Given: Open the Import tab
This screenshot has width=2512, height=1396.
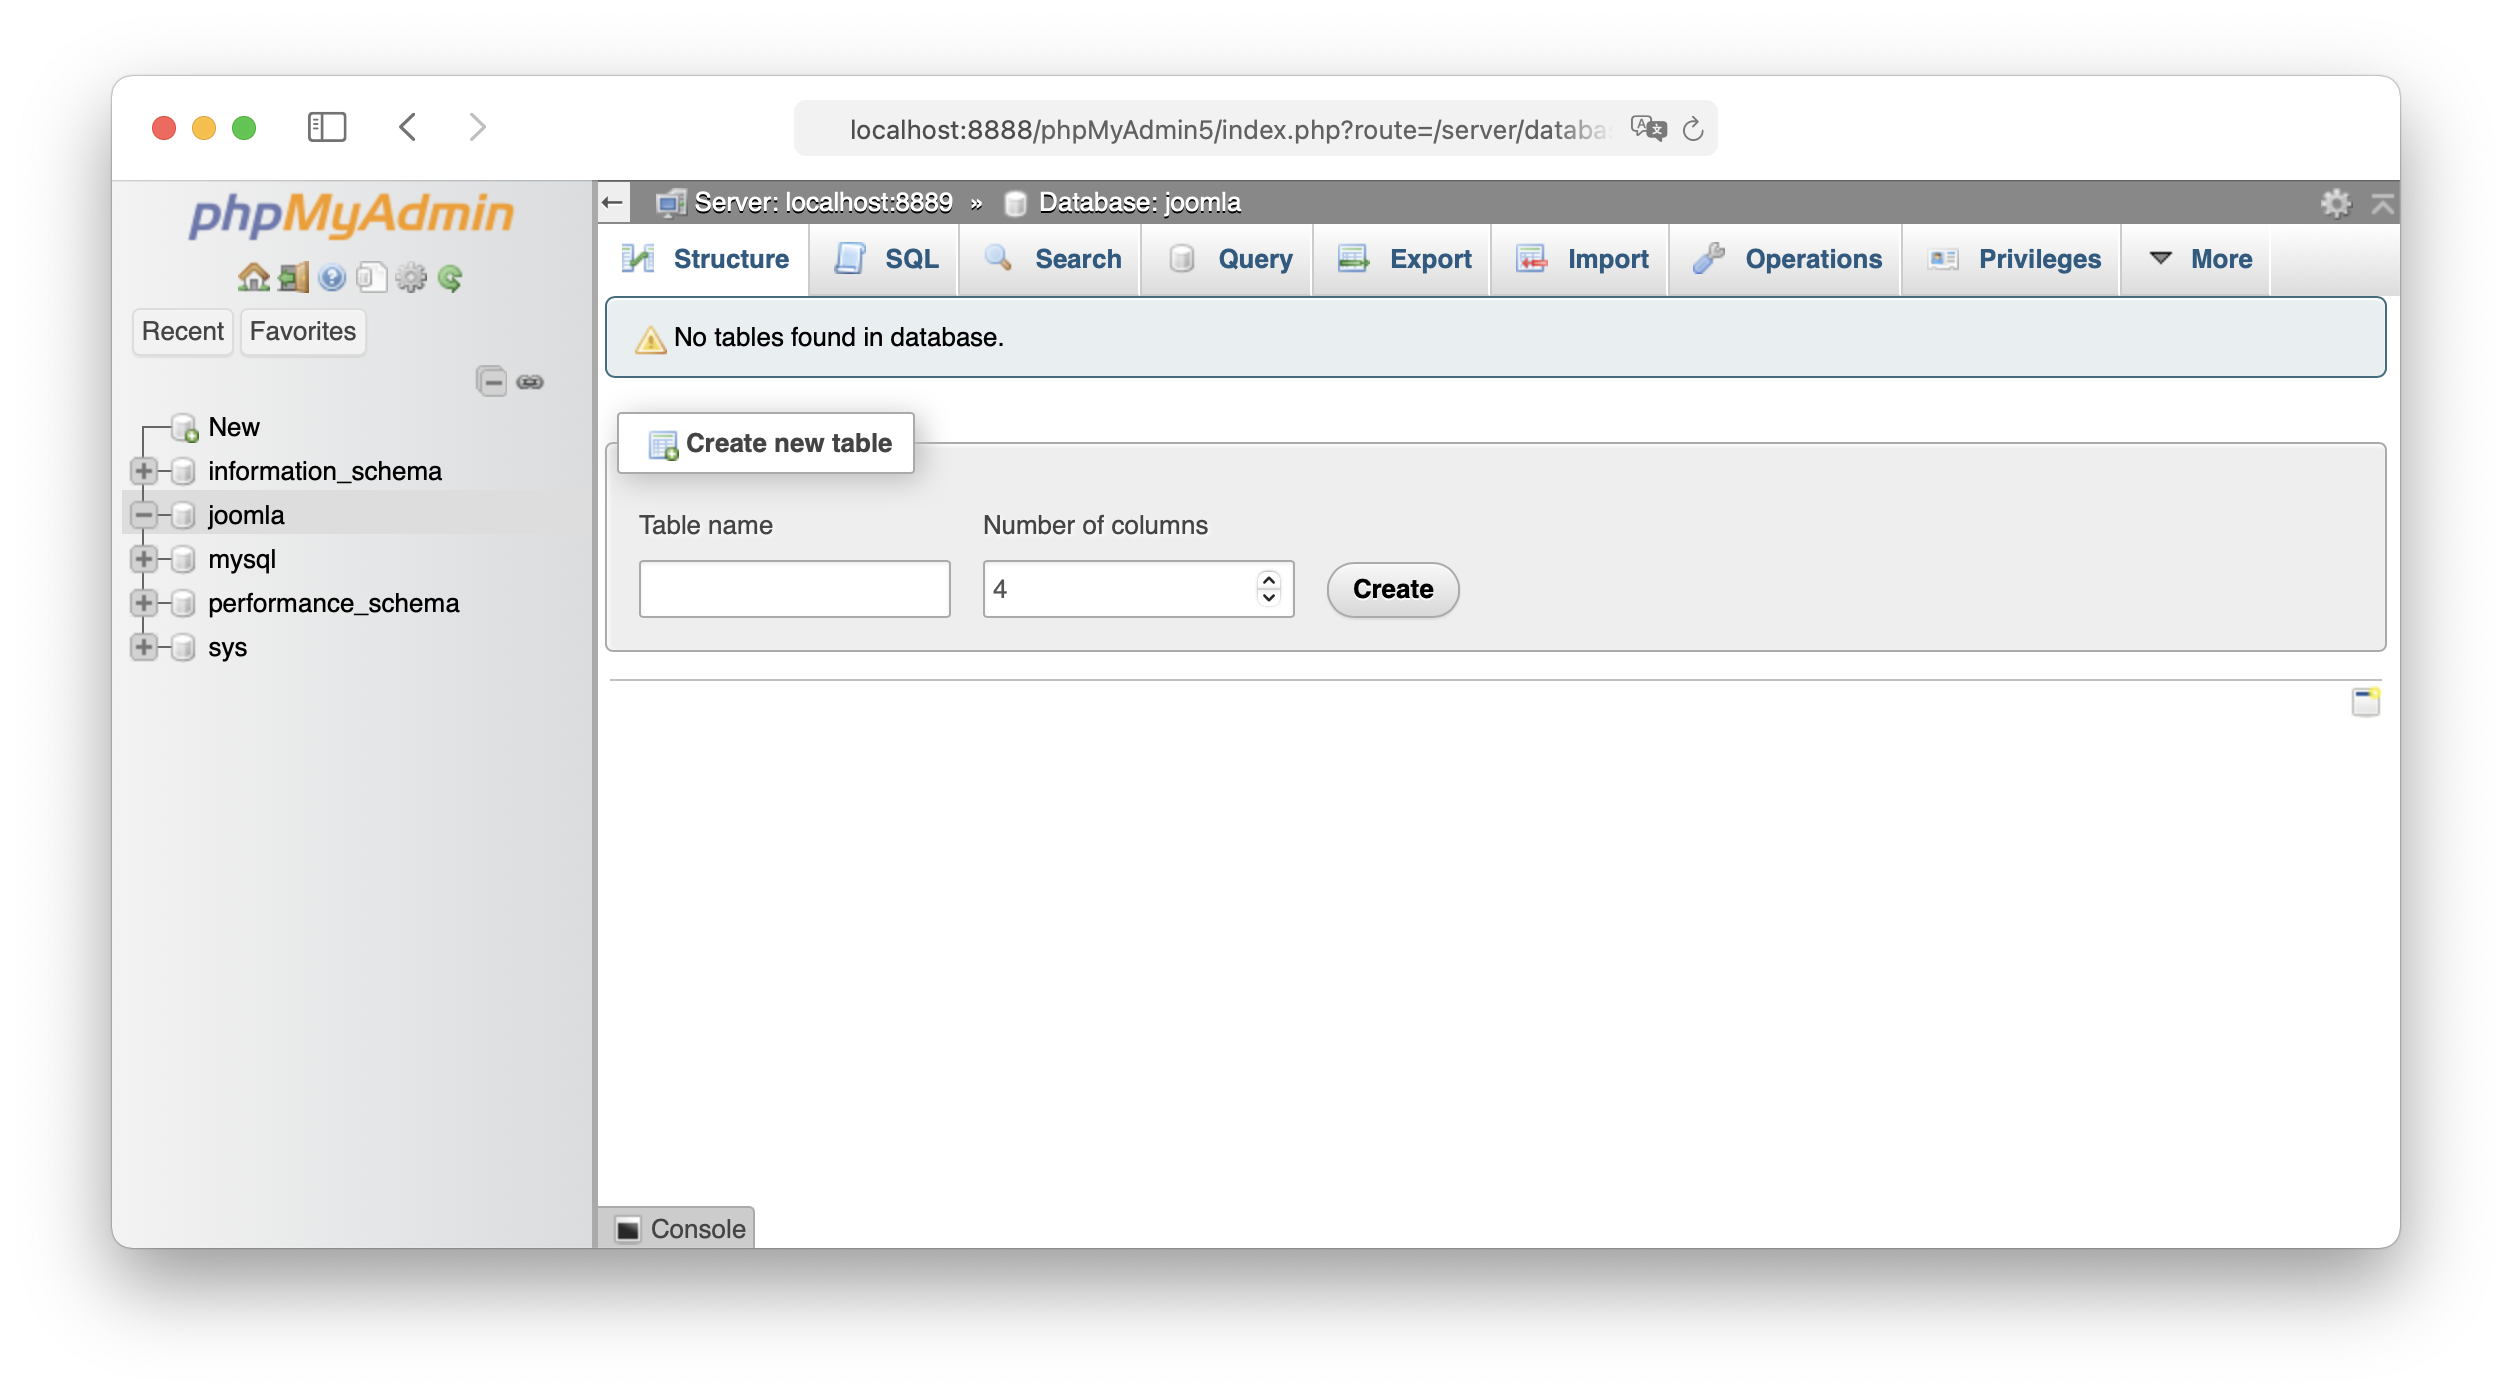Looking at the screenshot, I should coord(1582,259).
